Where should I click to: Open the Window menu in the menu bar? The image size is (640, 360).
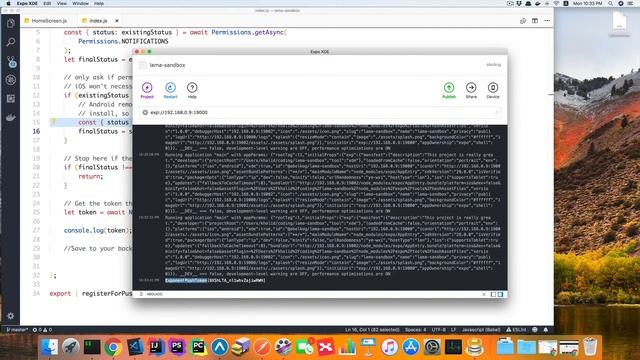click(80, 3)
